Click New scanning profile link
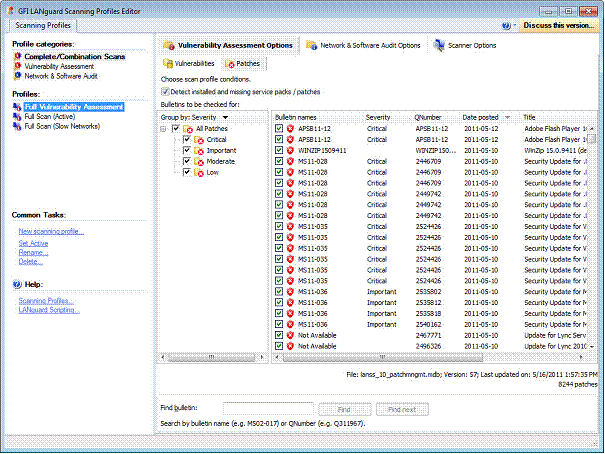 pos(51,231)
